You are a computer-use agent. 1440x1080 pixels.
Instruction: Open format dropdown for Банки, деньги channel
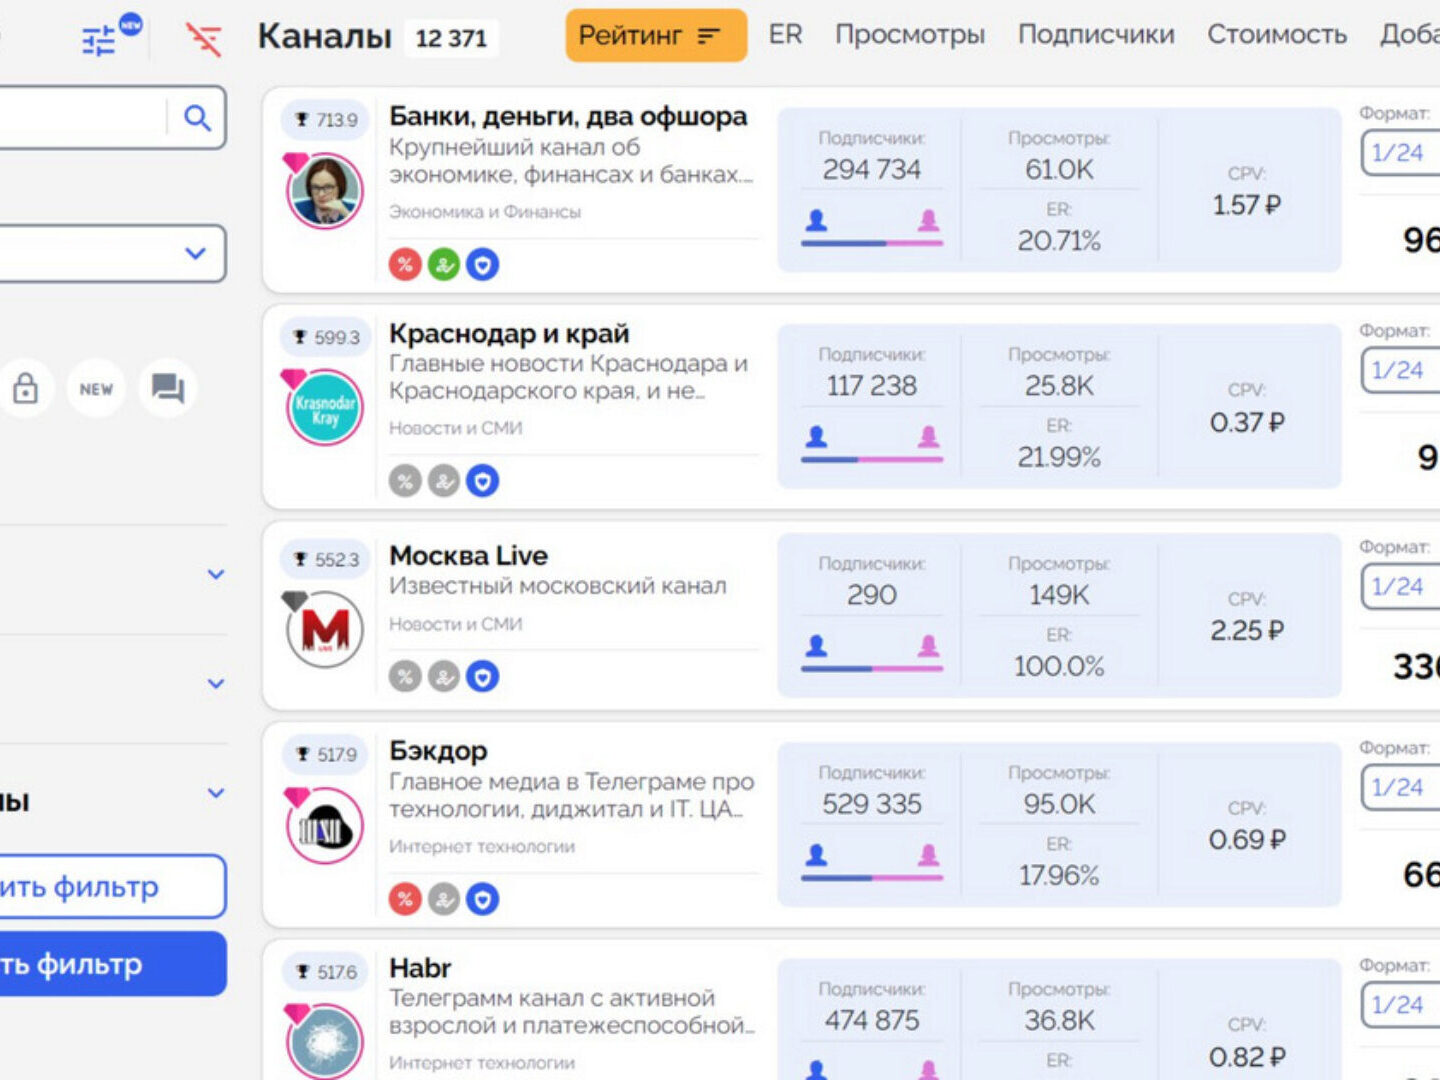pyautogui.click(x=1400, y=153)
